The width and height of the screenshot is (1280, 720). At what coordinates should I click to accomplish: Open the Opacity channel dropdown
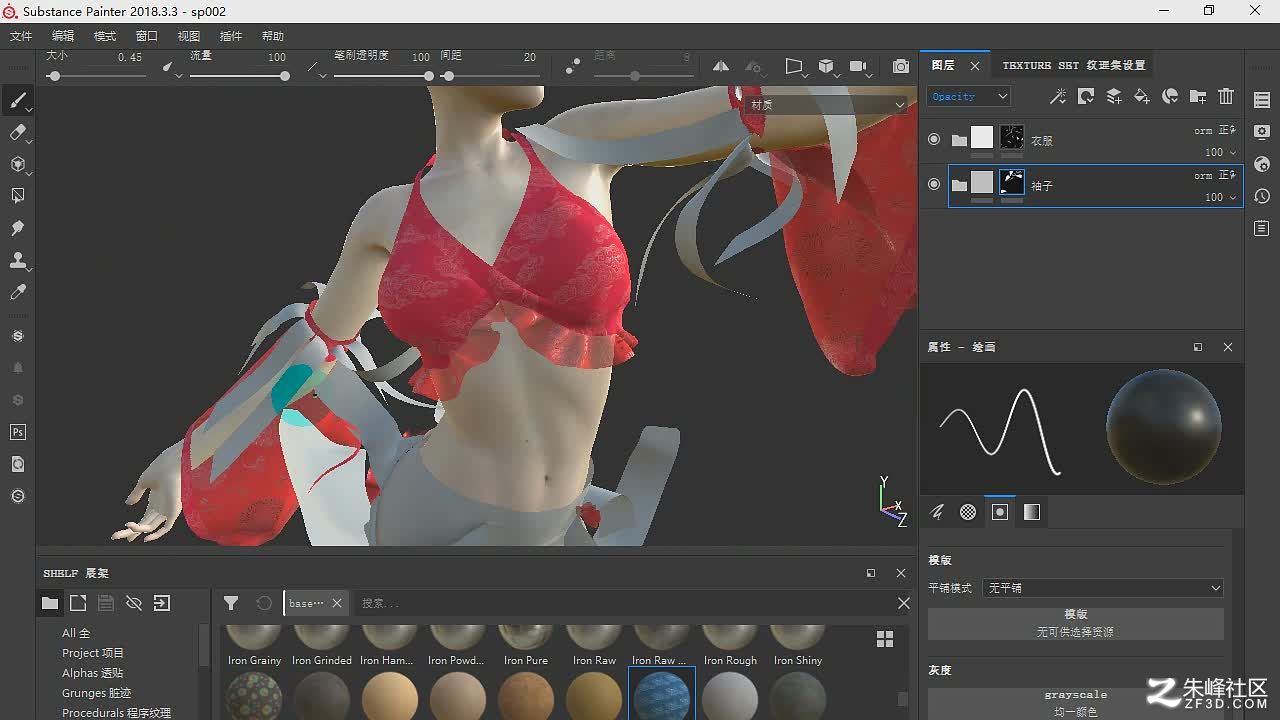click(x=969, y=96)
